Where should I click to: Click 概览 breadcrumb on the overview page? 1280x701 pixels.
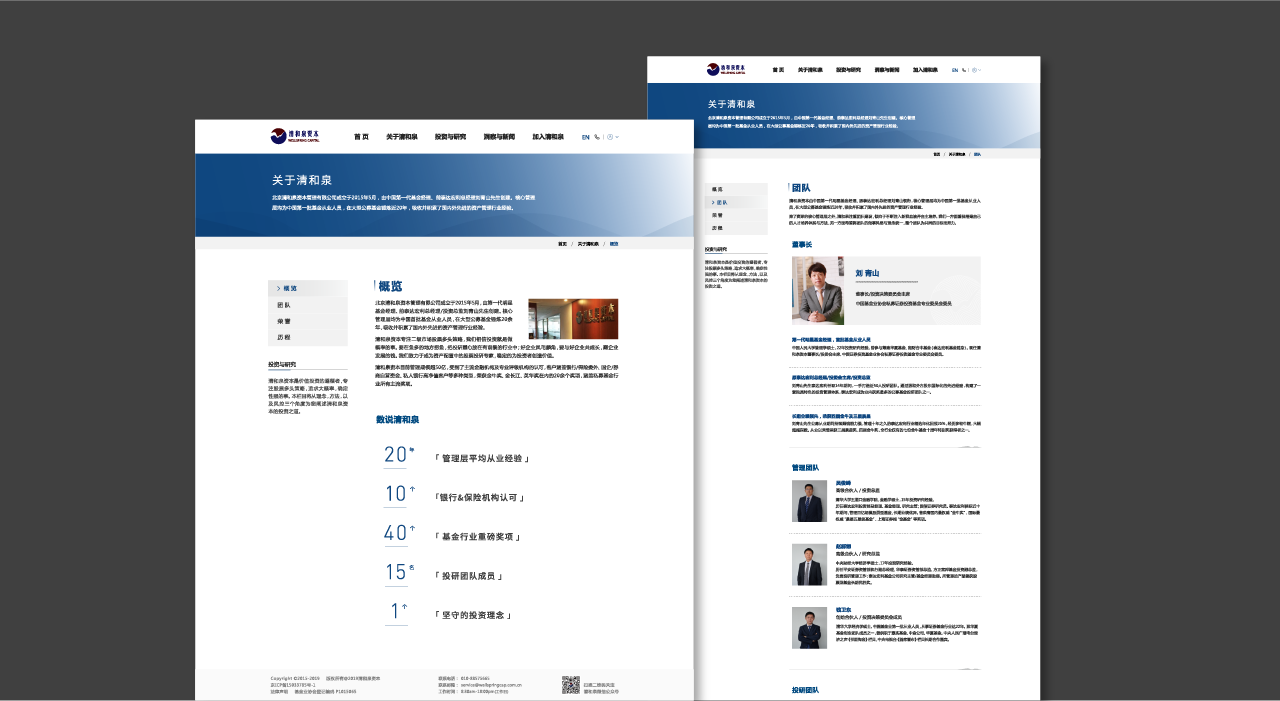[614, 244]
